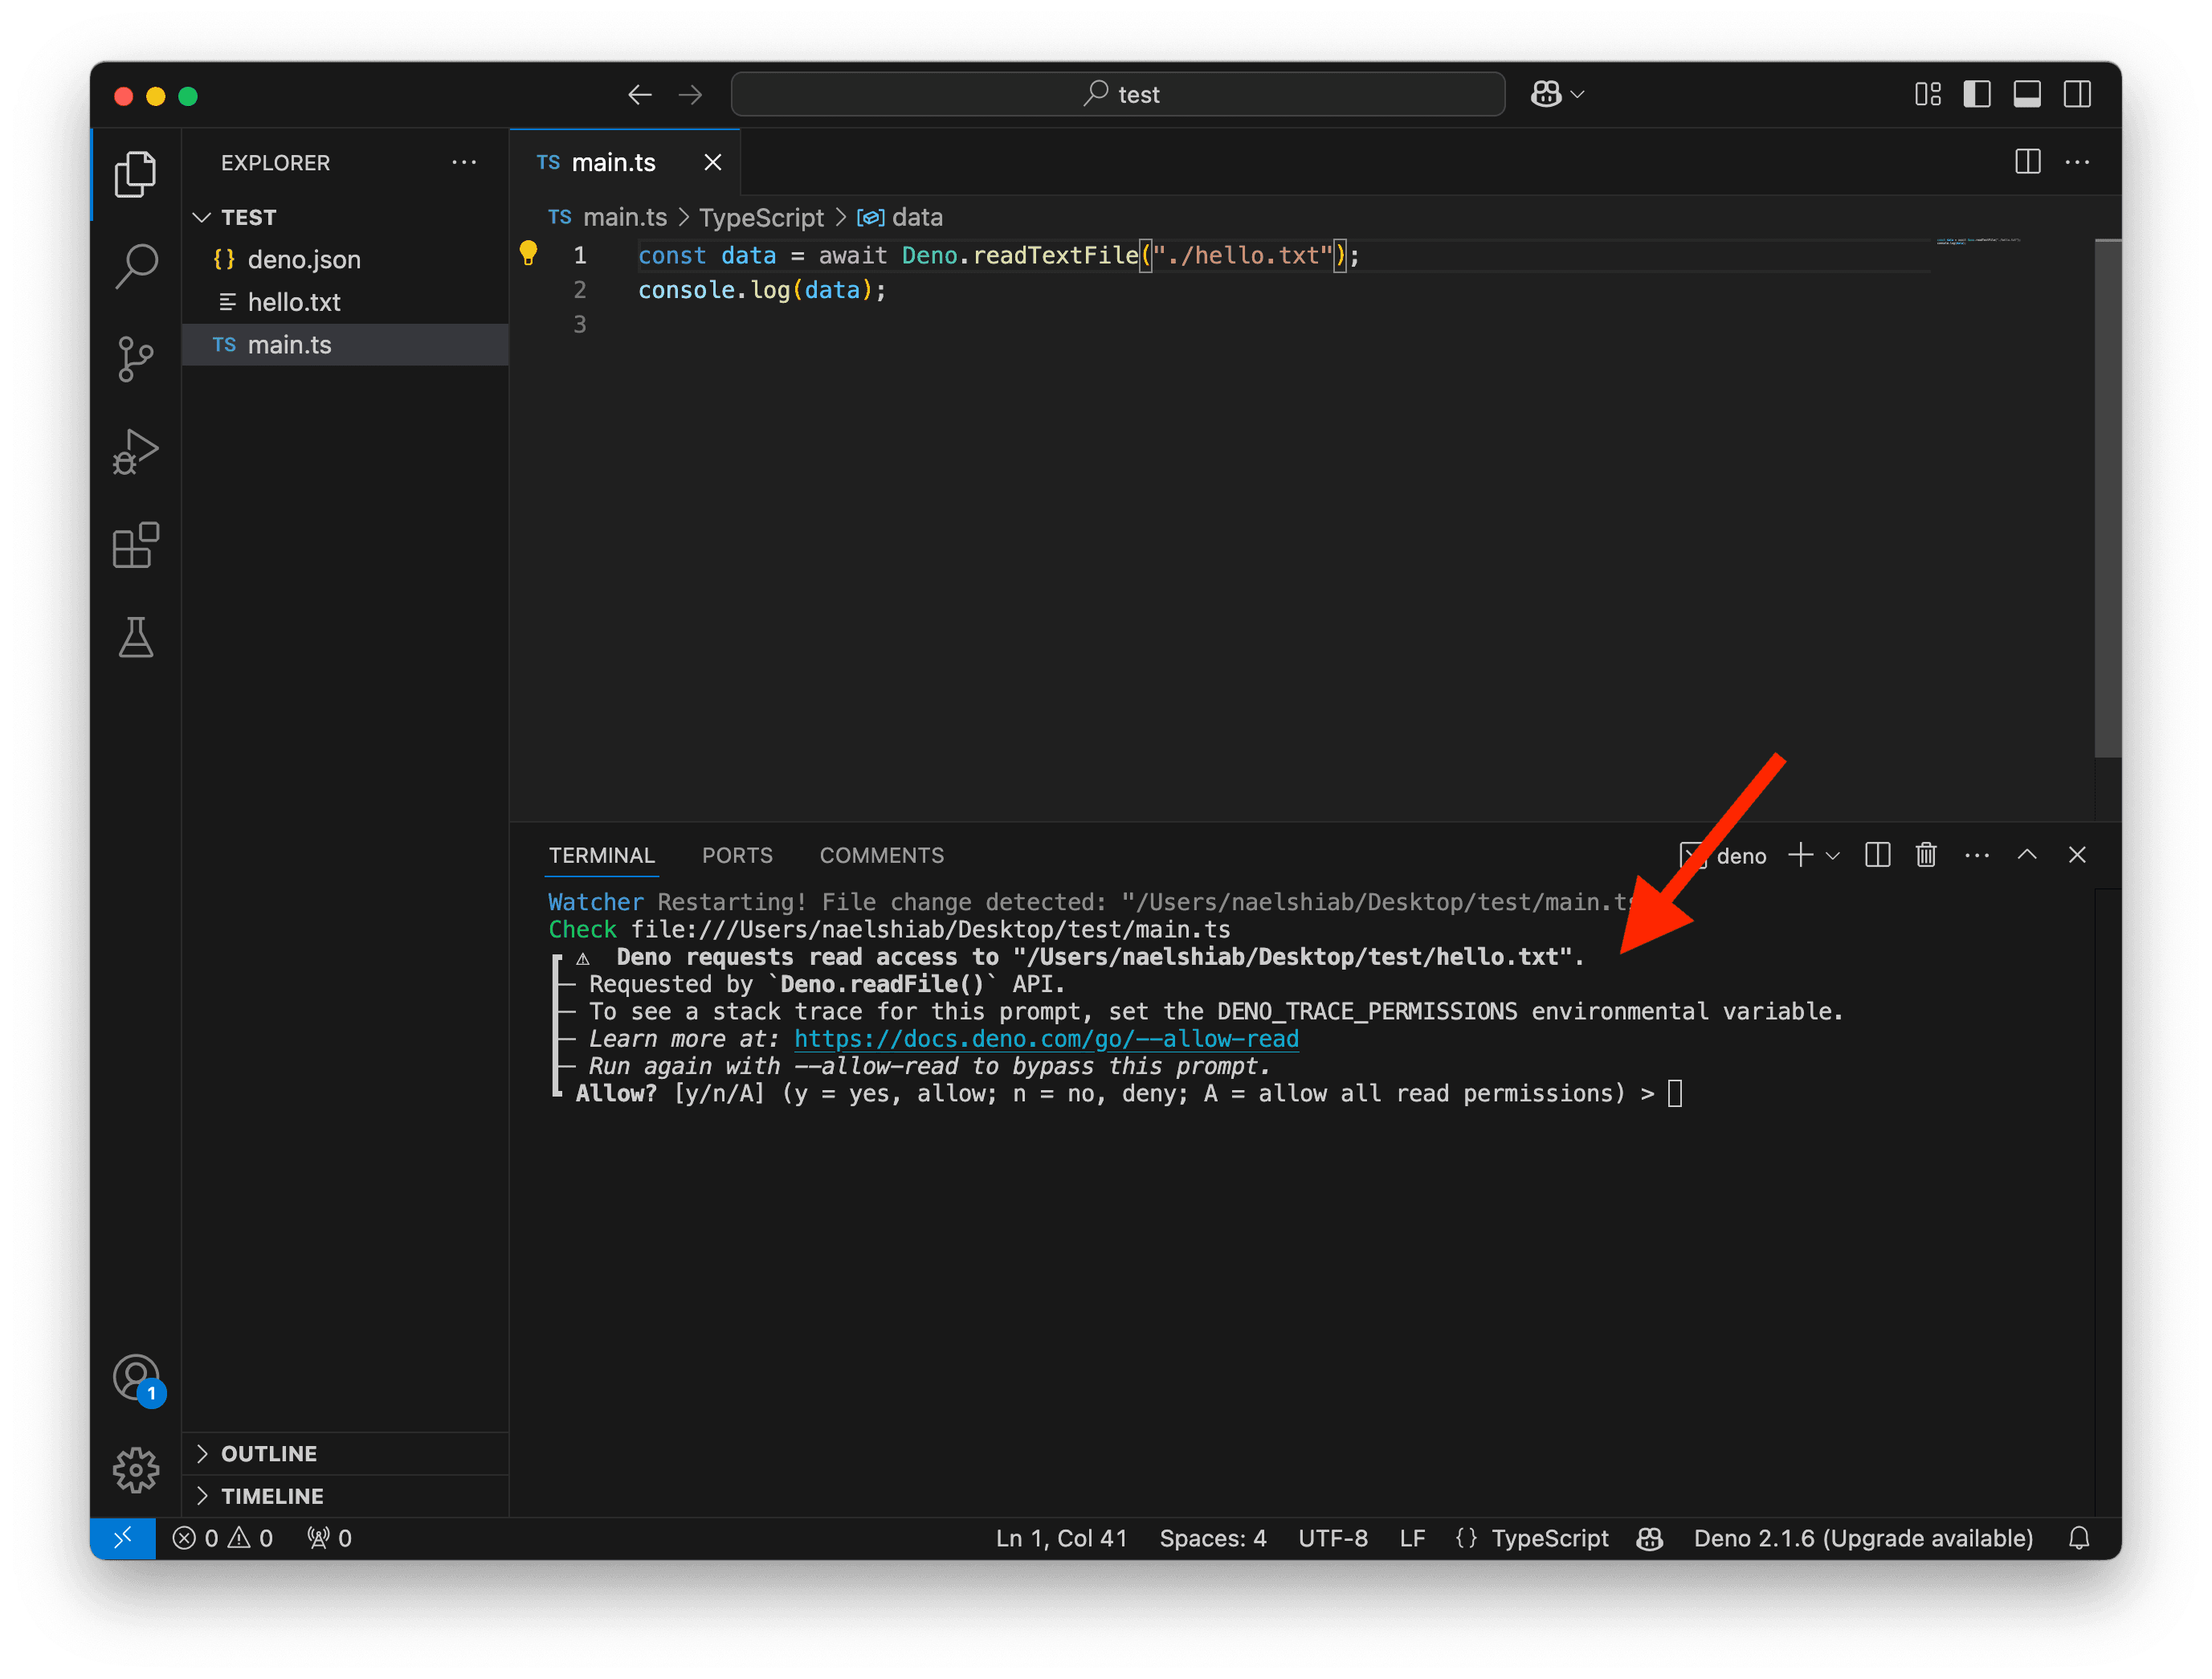Screen dimensions: 2212x1679
Task: Open the Copilot menu in title bar
Action: 1557,94
